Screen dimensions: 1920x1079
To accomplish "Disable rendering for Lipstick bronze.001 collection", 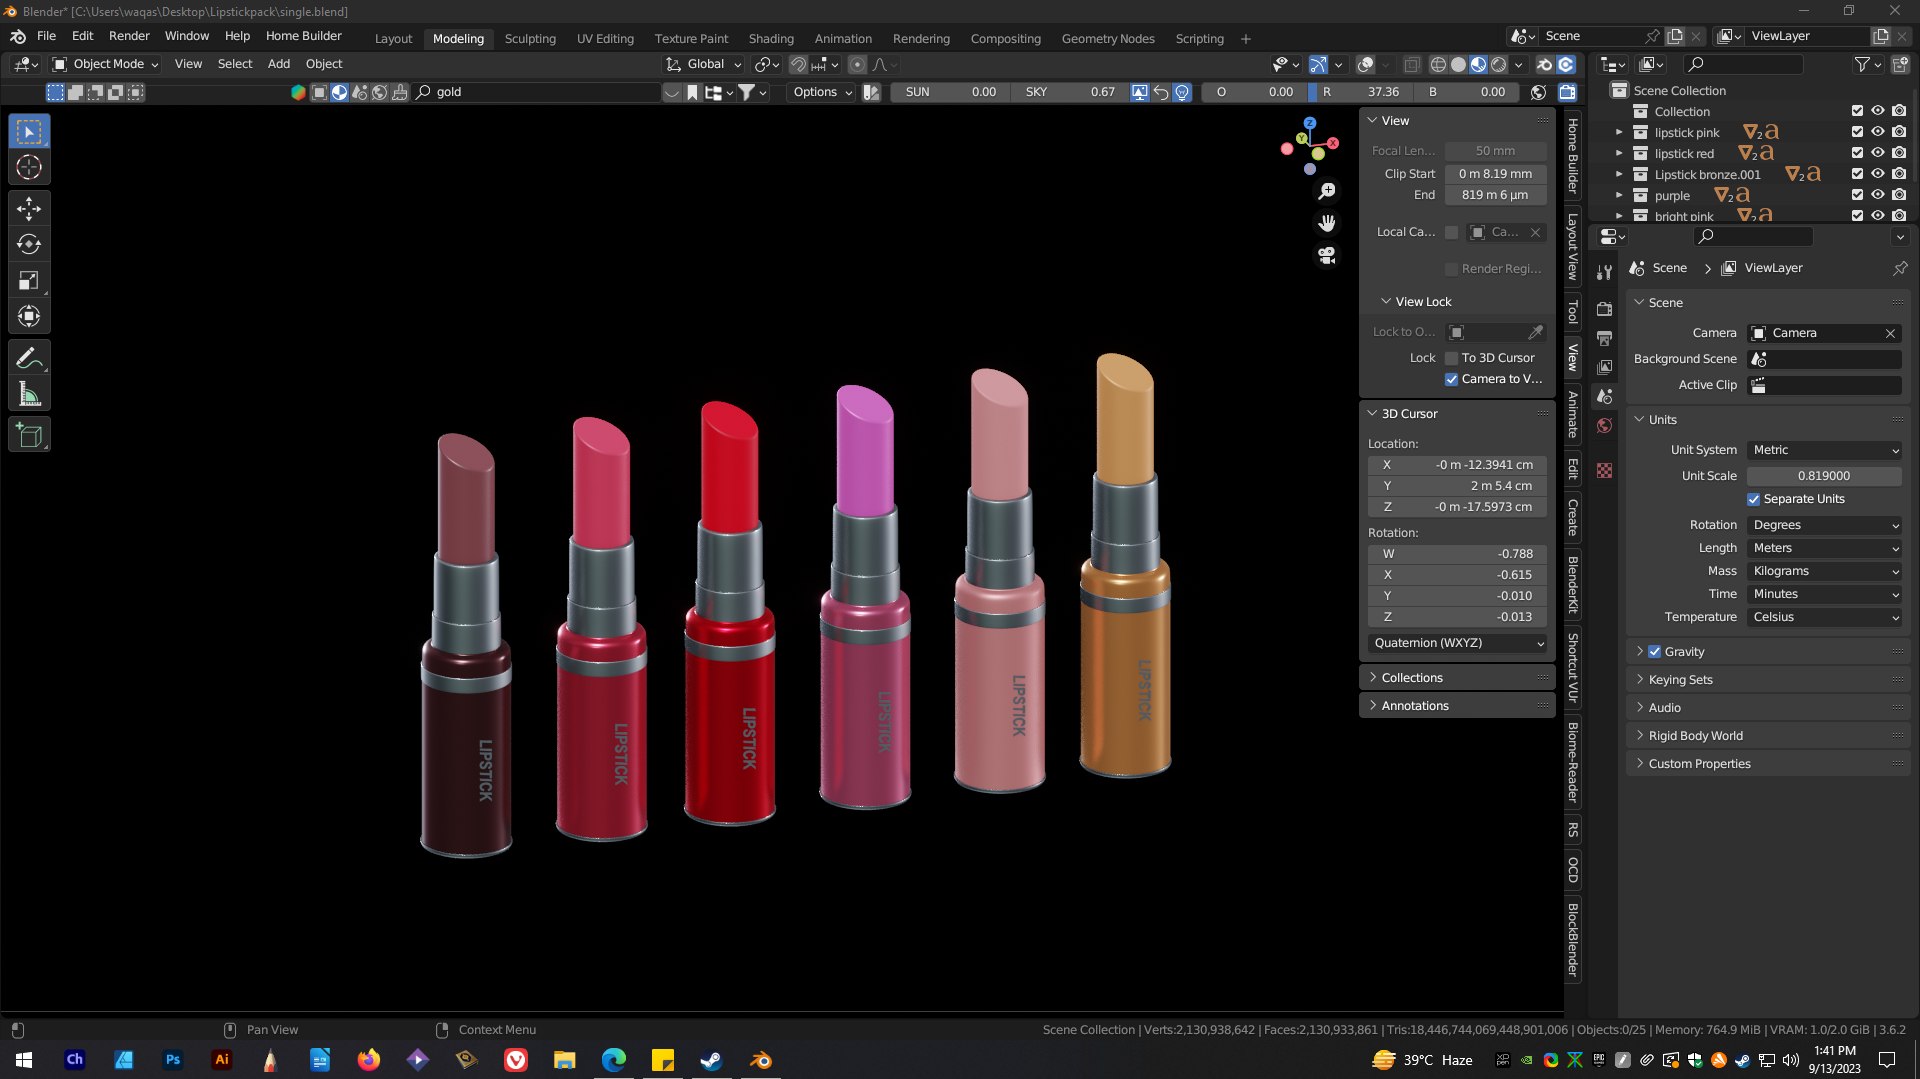I will coord(1899,174).
